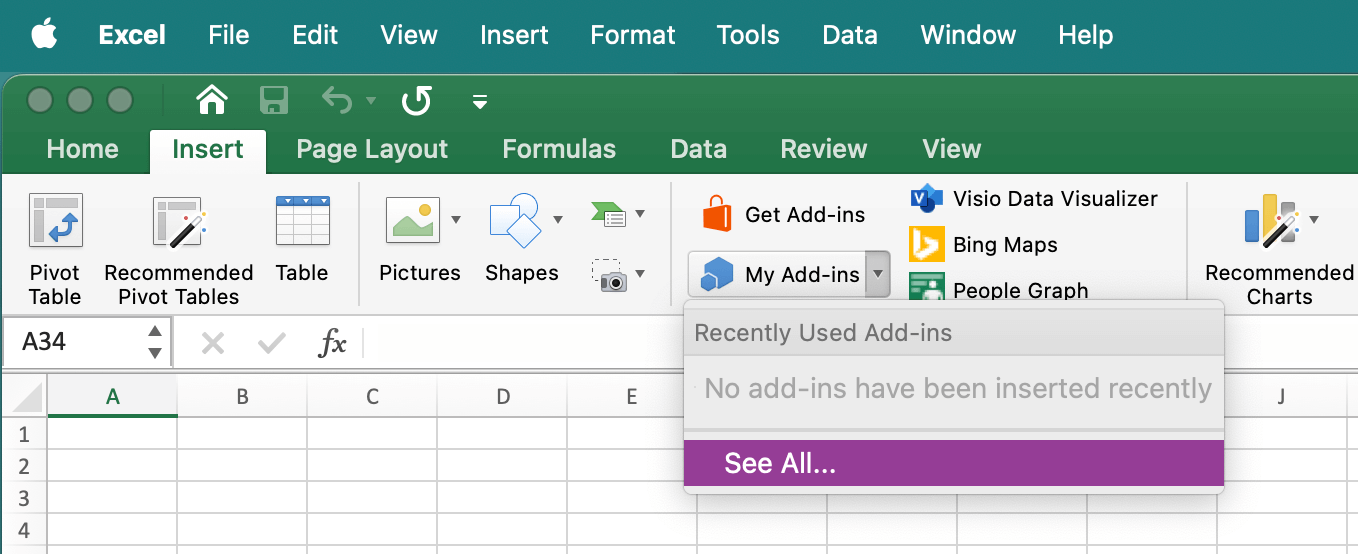The width and height of the screenshot is (1358, 554).
Task: Open the View menu in menu bar
Action: point(409,35)
